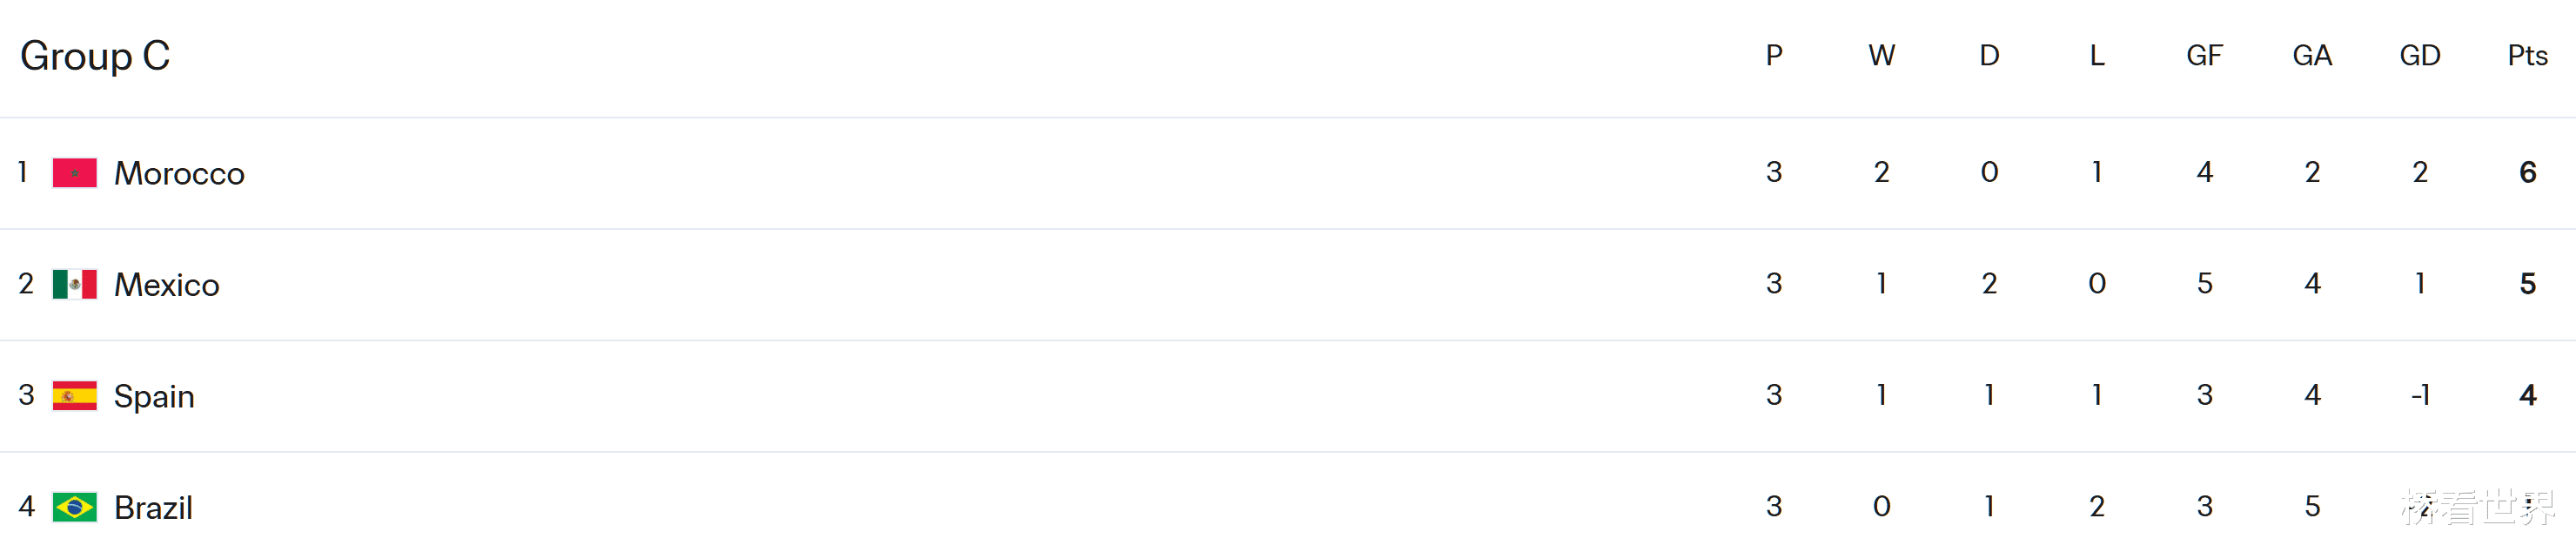Click the GA column header

click(x=2312, y=56)
